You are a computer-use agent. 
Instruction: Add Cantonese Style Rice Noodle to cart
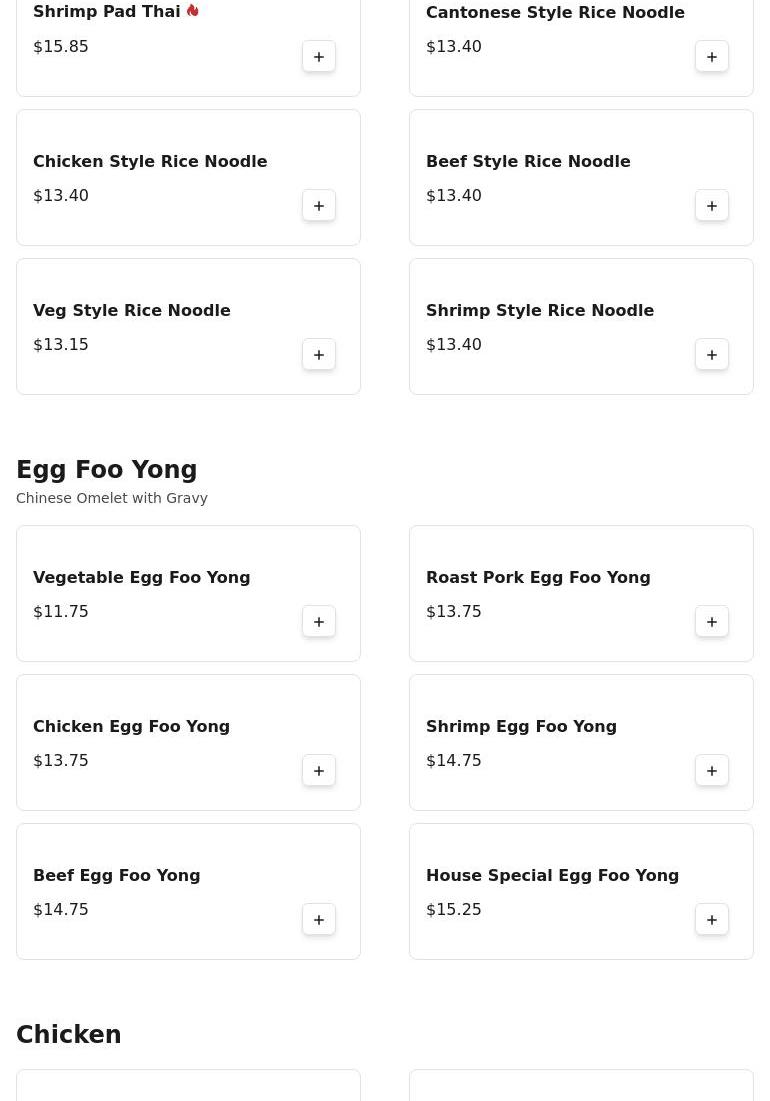tap(712, 57)
